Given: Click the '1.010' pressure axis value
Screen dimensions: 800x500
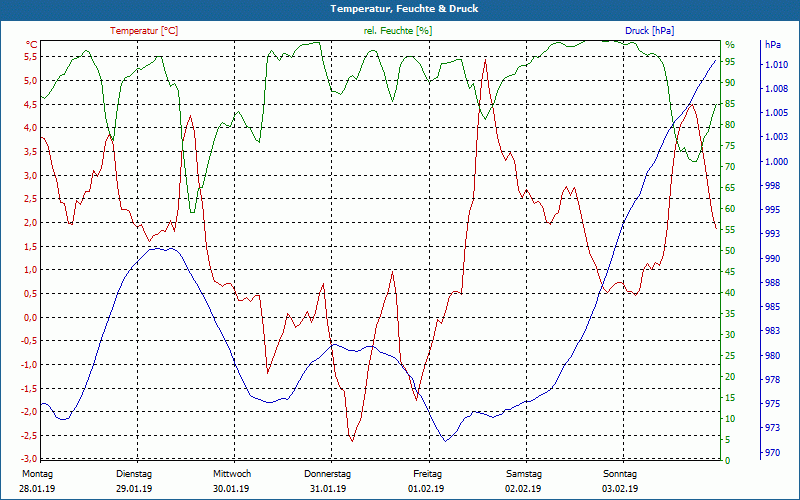Looking at the screenshot, I should click(777, 64).
